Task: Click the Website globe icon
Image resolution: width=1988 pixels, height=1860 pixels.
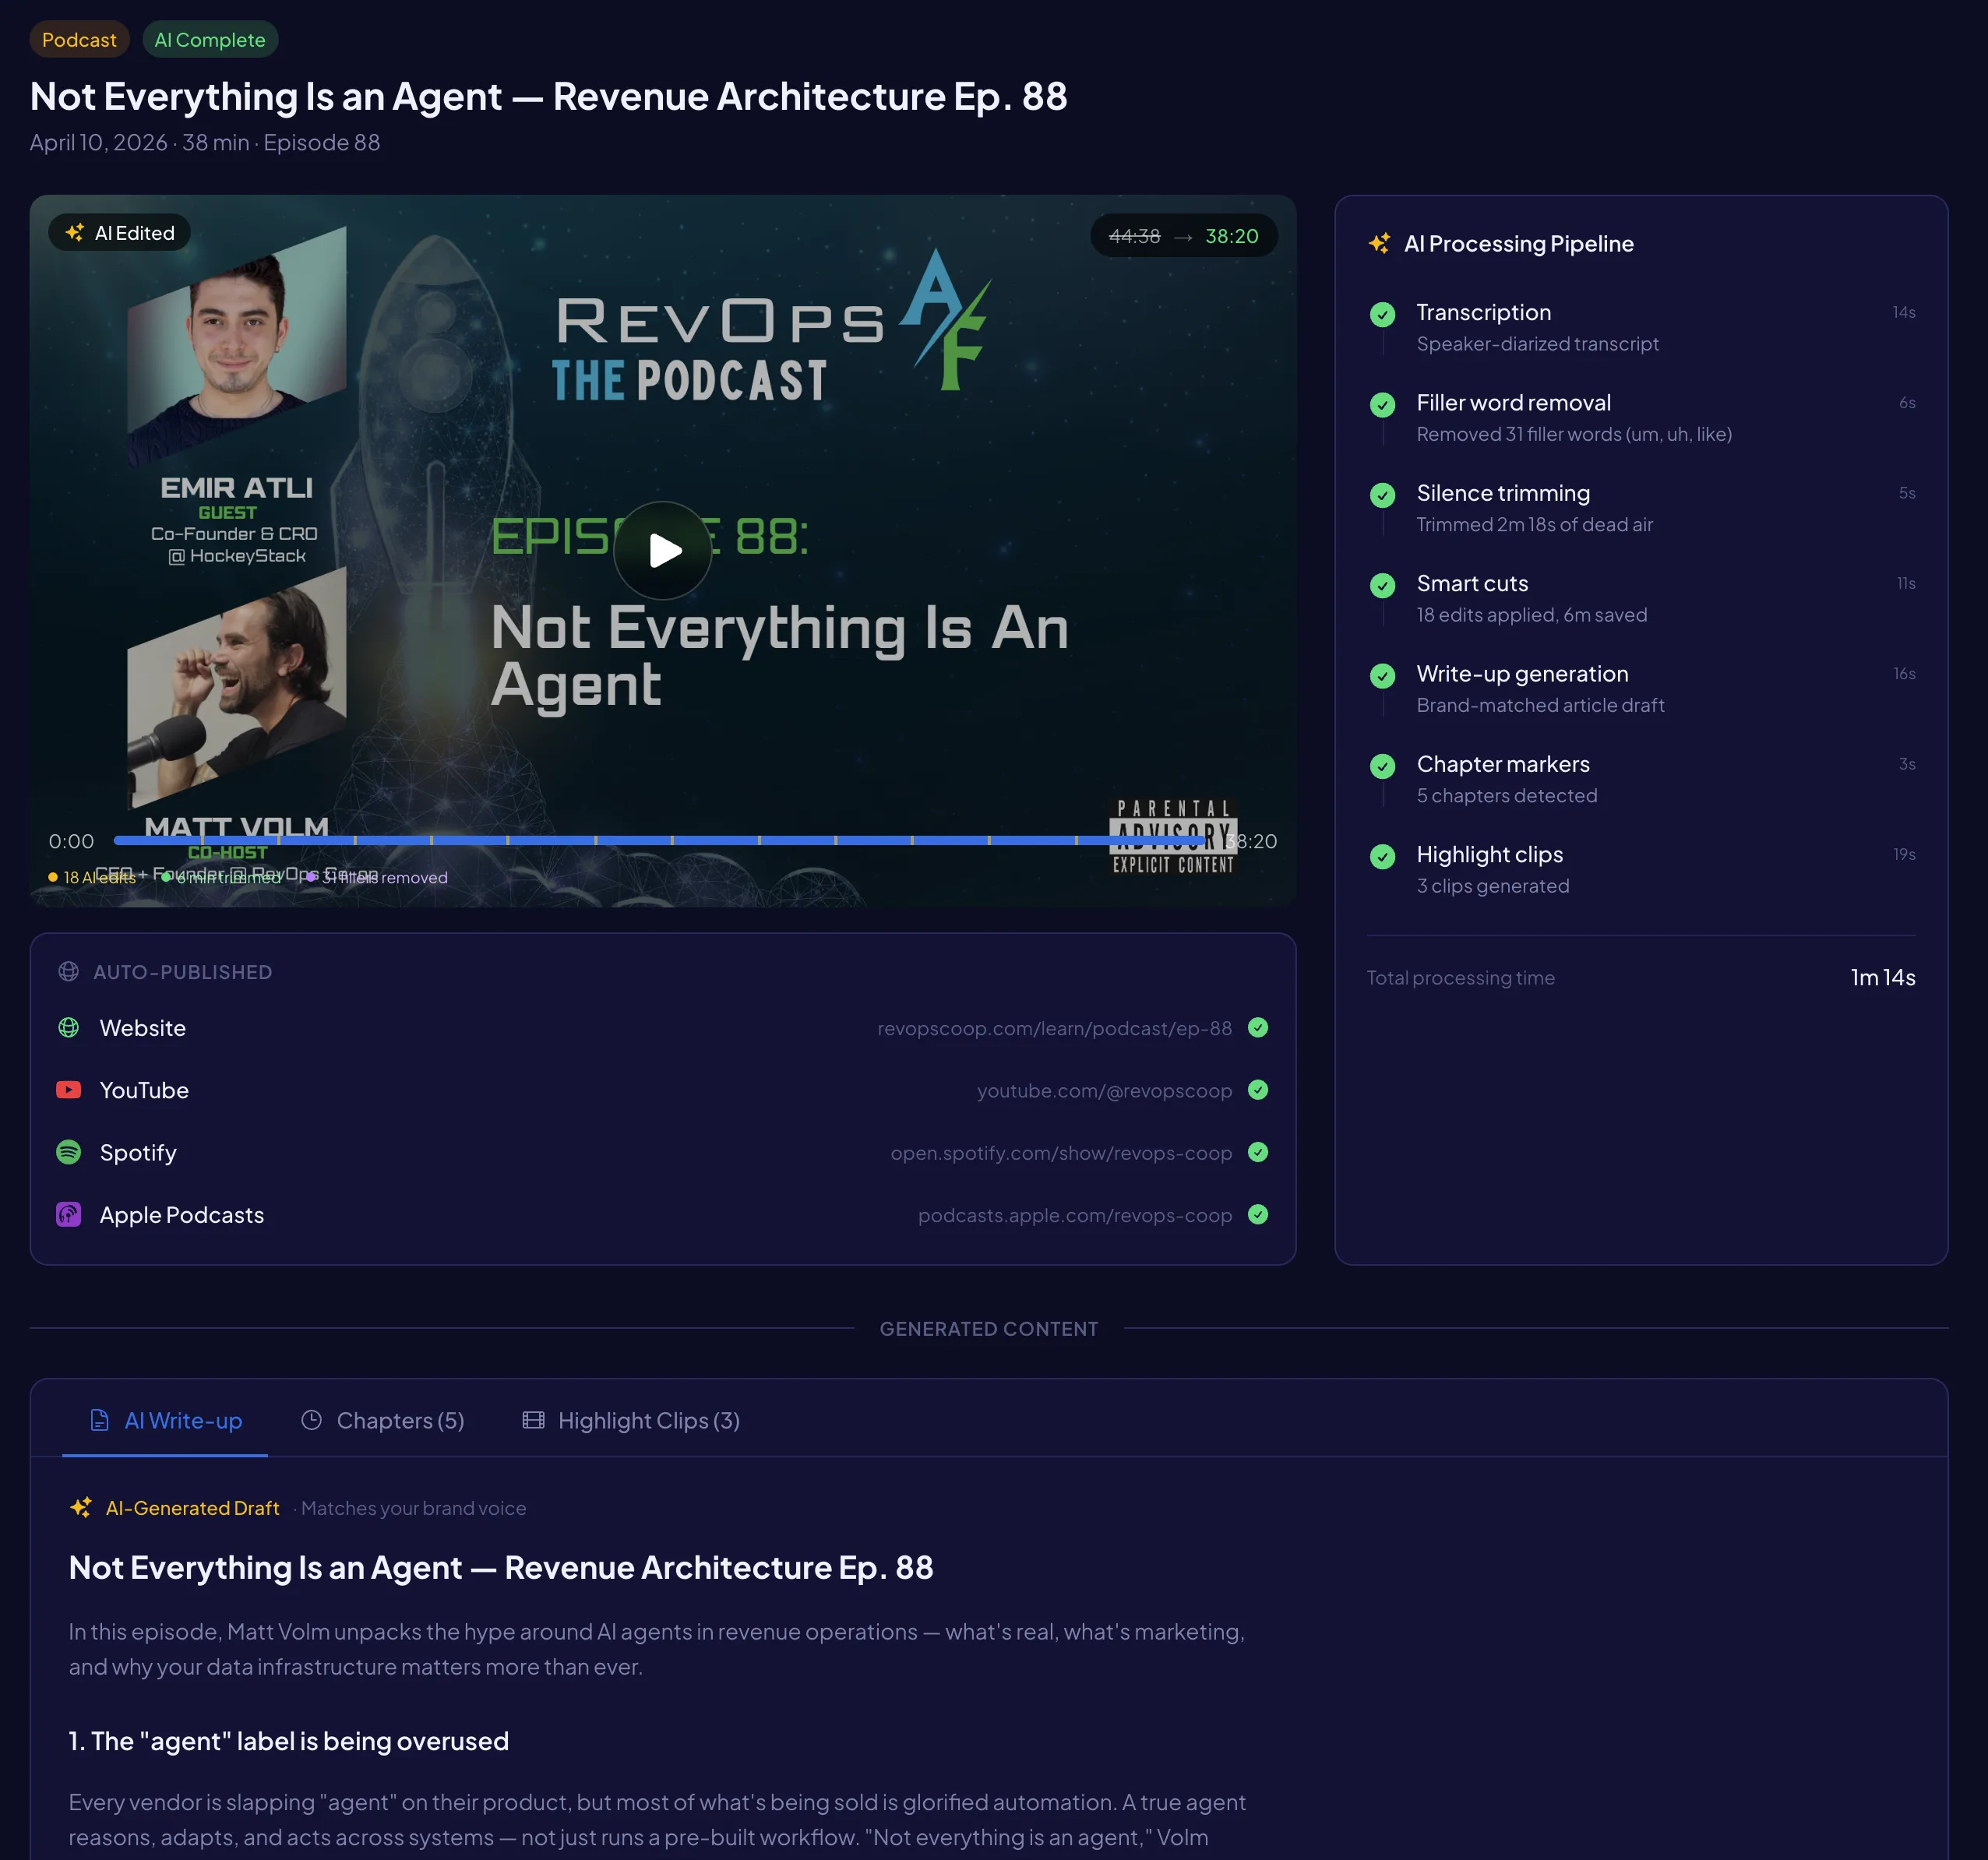Action: (68, 1028)
